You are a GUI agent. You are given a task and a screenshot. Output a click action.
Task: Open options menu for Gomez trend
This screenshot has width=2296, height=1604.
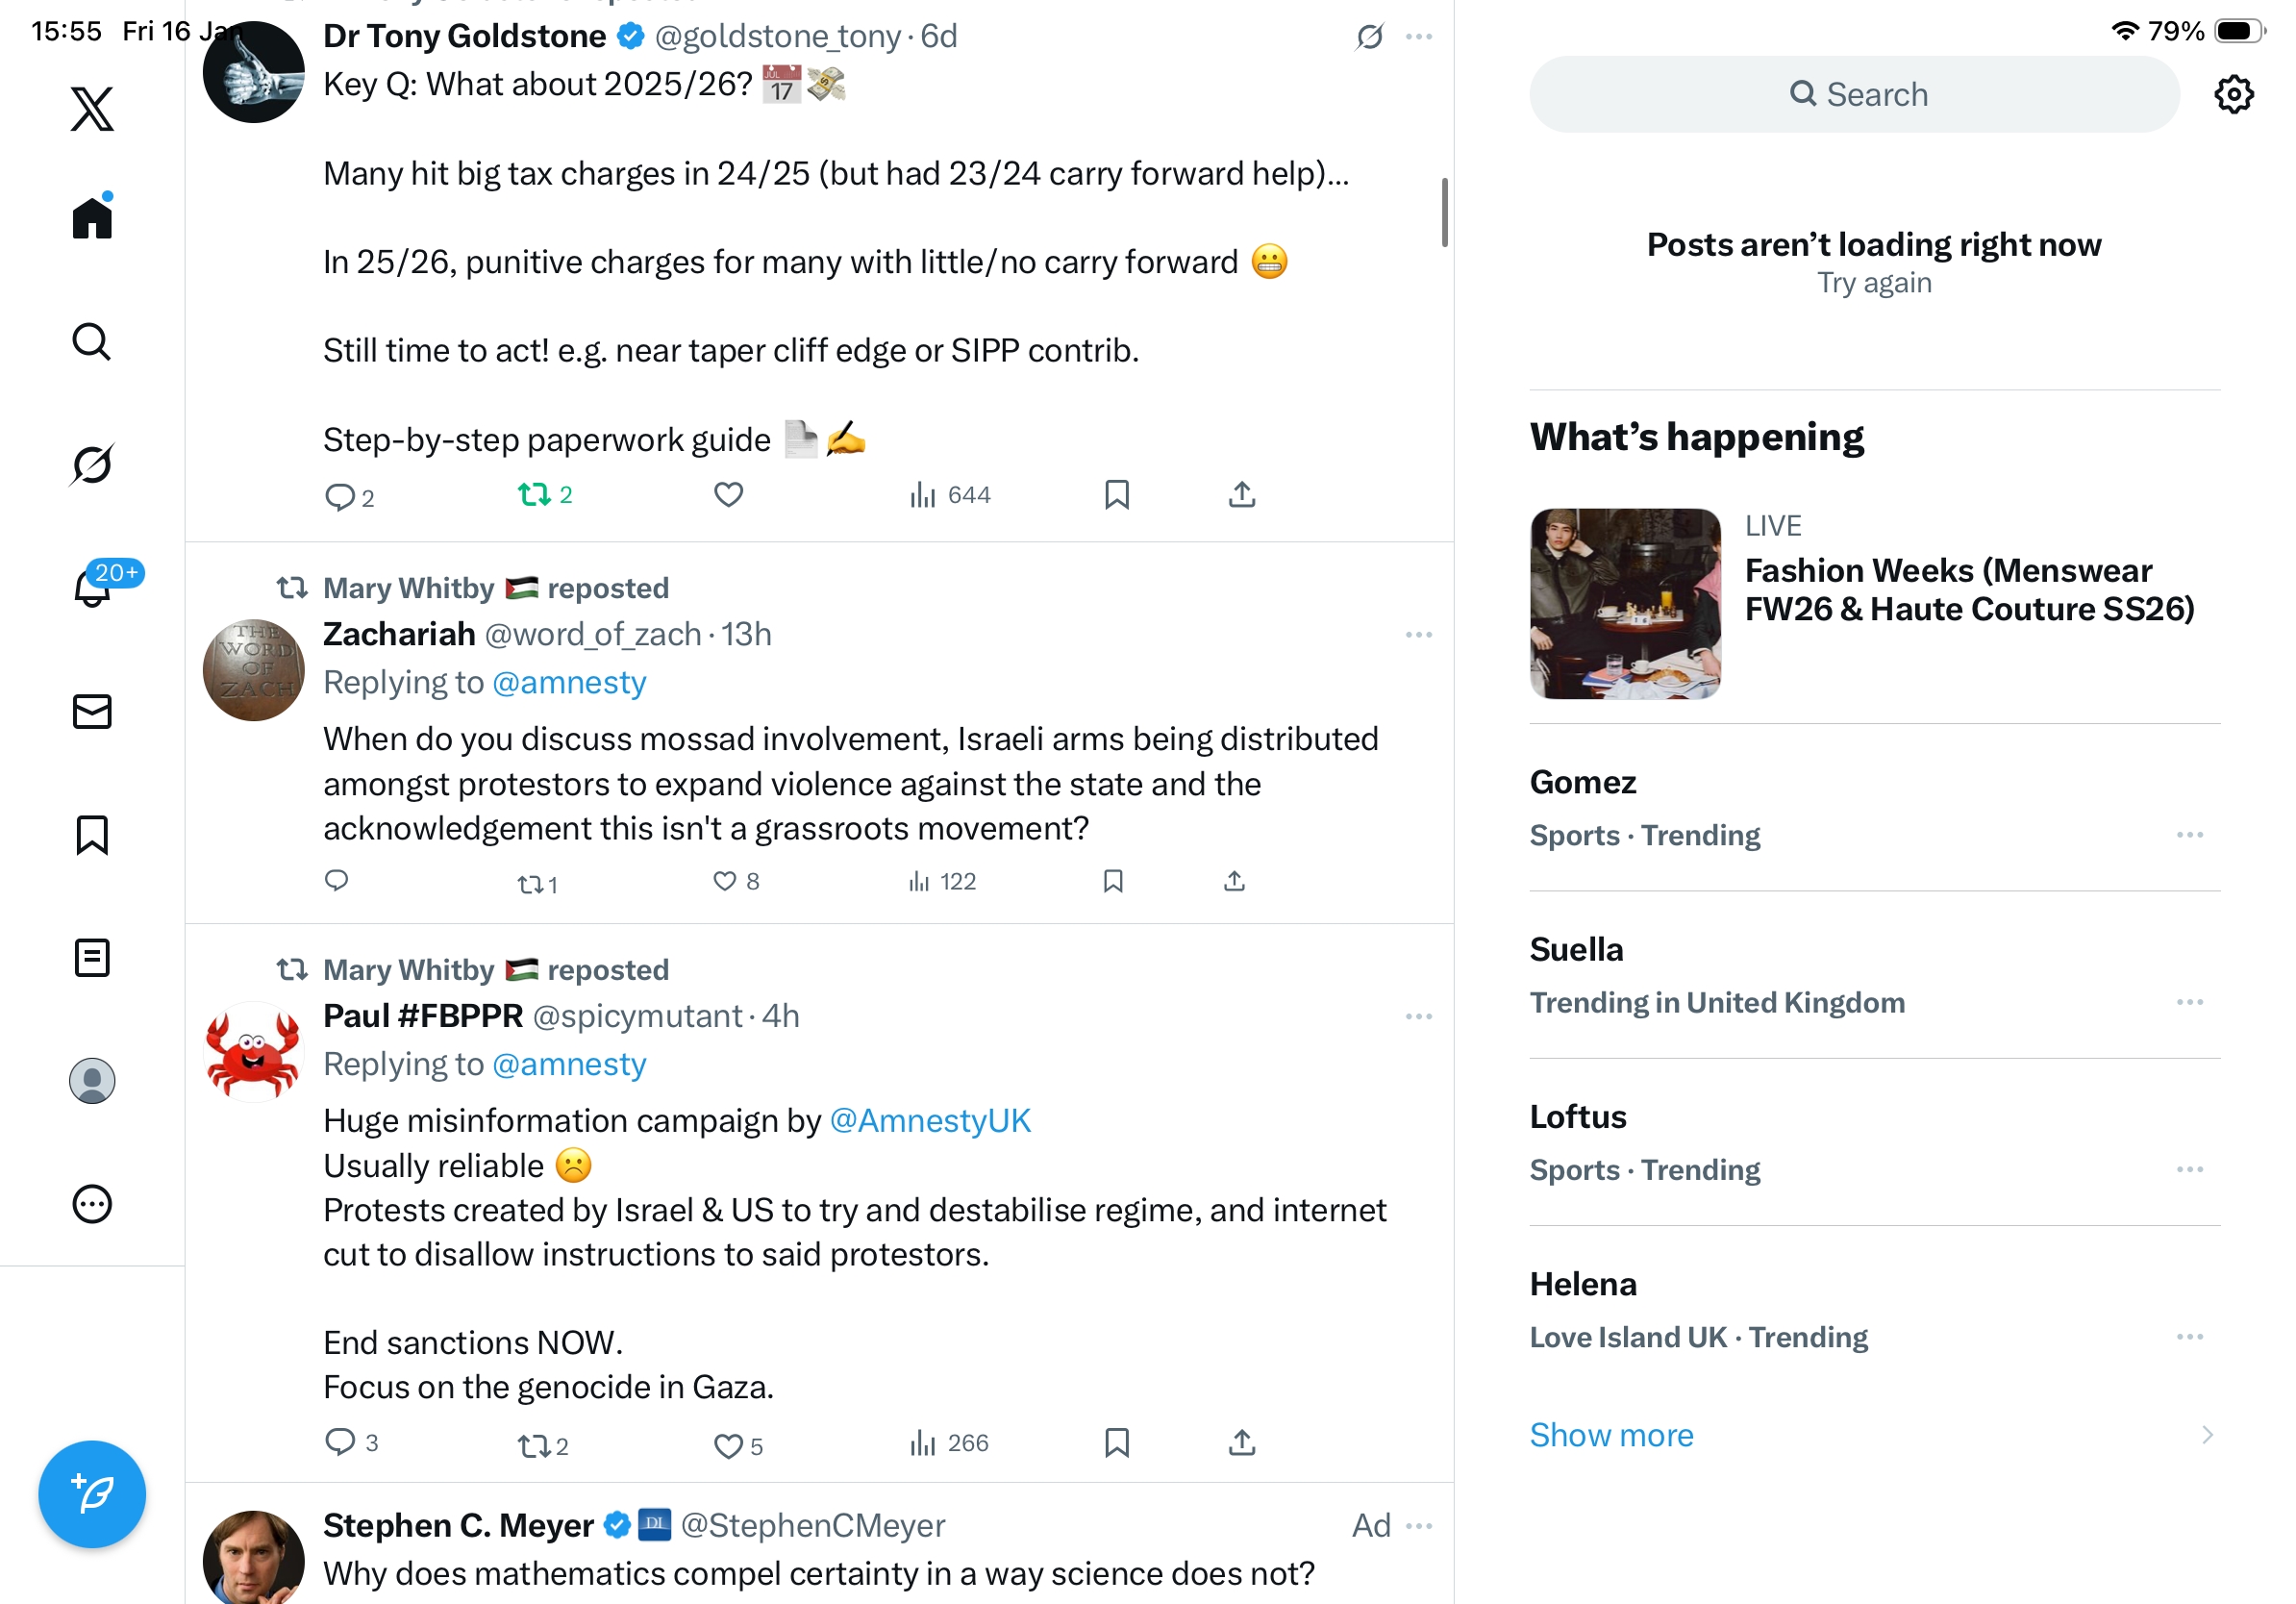[x=2189, y=835]
